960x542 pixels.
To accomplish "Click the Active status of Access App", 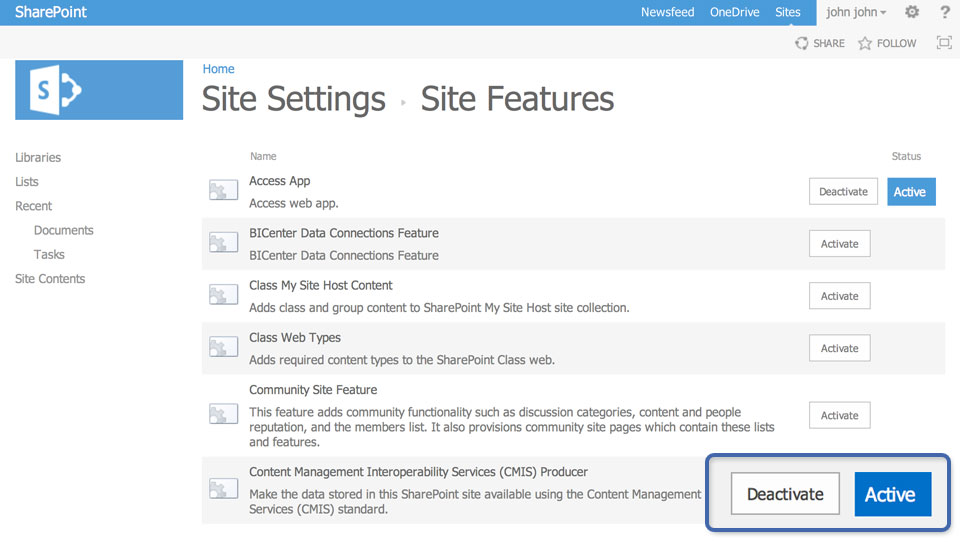I will (x=911, y=192).
